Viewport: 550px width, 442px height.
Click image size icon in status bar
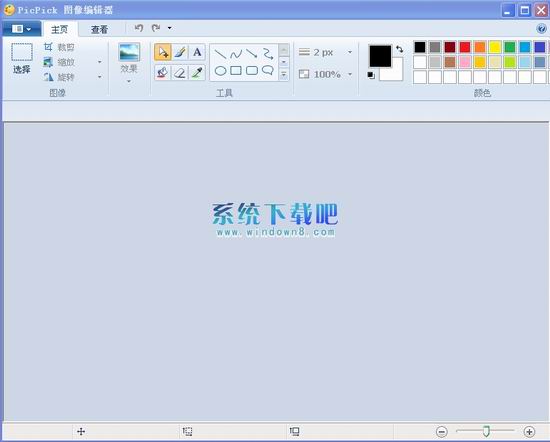click(294, 431)
